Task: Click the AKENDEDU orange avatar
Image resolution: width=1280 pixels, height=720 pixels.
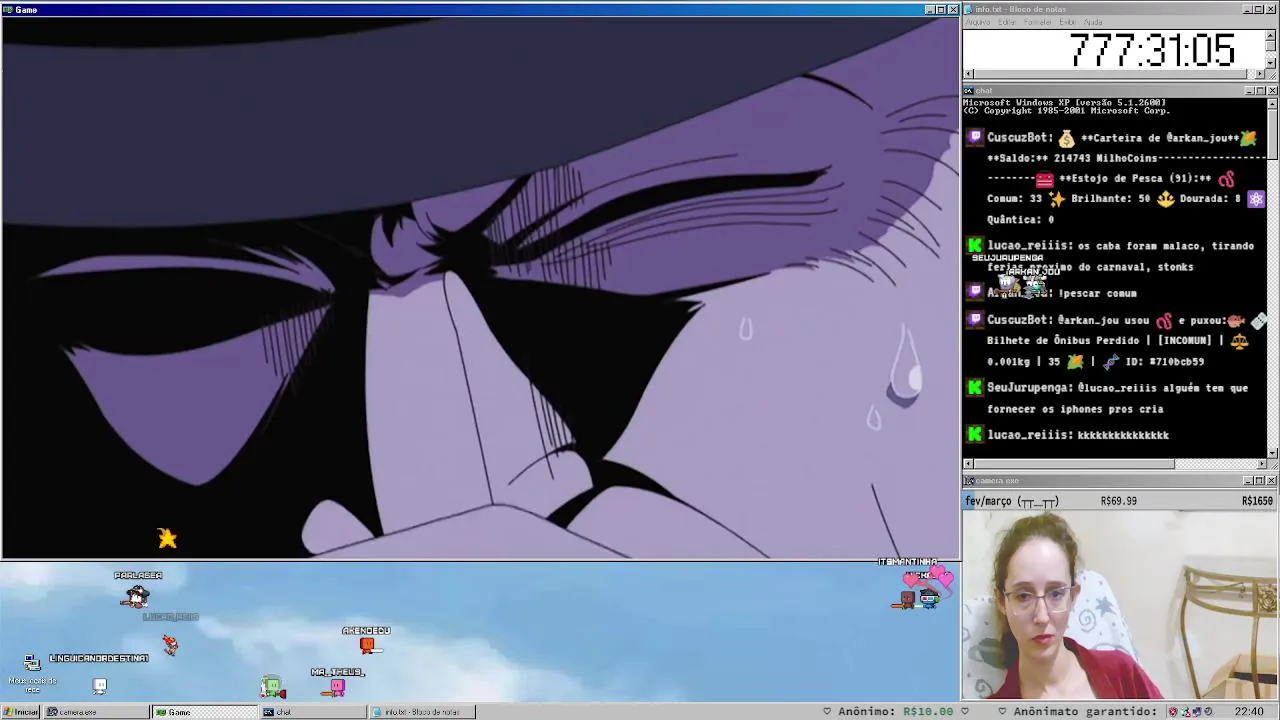Action: 368,645
